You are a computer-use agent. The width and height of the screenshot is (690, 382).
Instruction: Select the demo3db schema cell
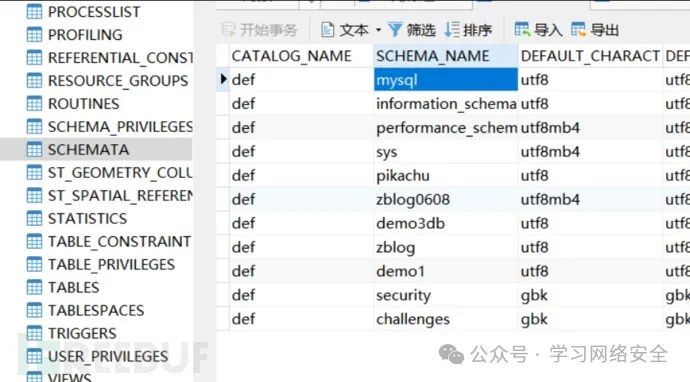[x=446, y=224]
